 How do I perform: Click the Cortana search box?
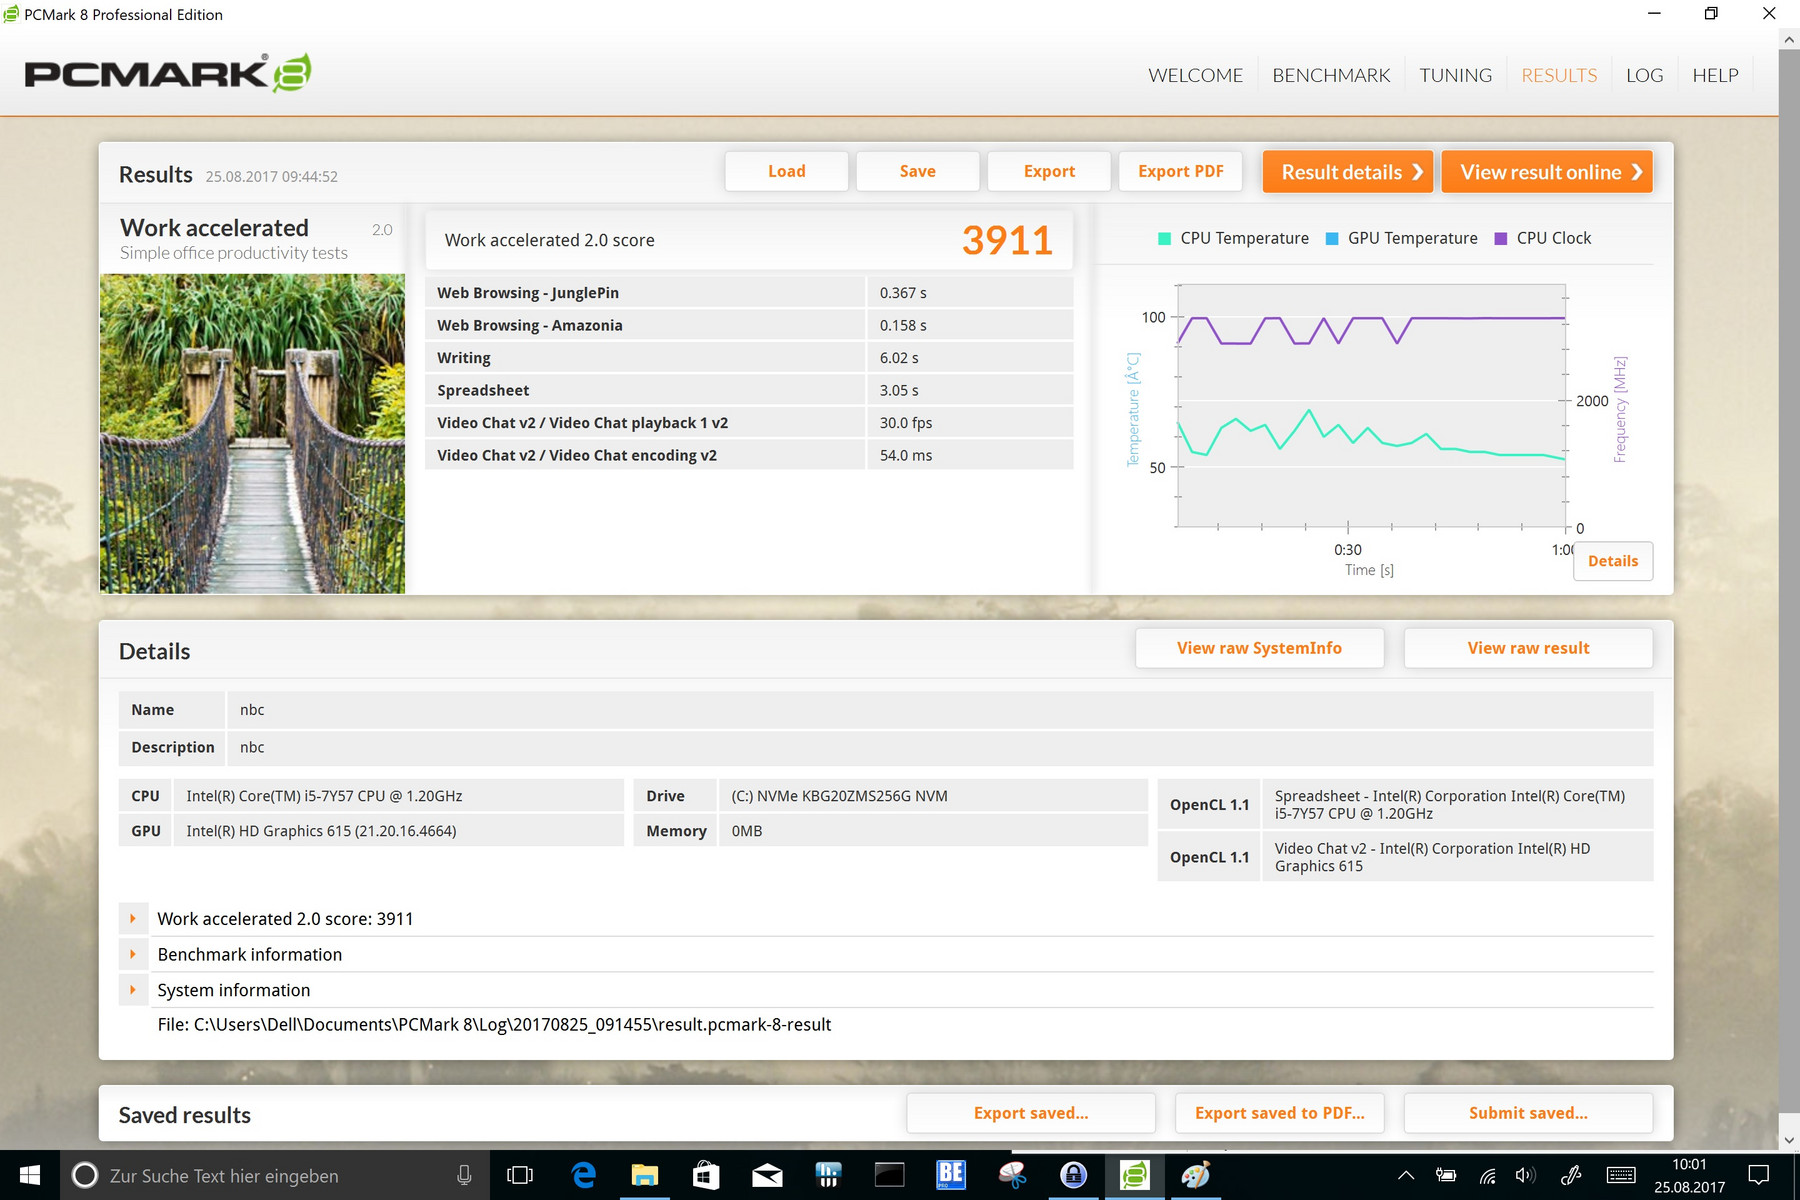tap(275, 1175)
